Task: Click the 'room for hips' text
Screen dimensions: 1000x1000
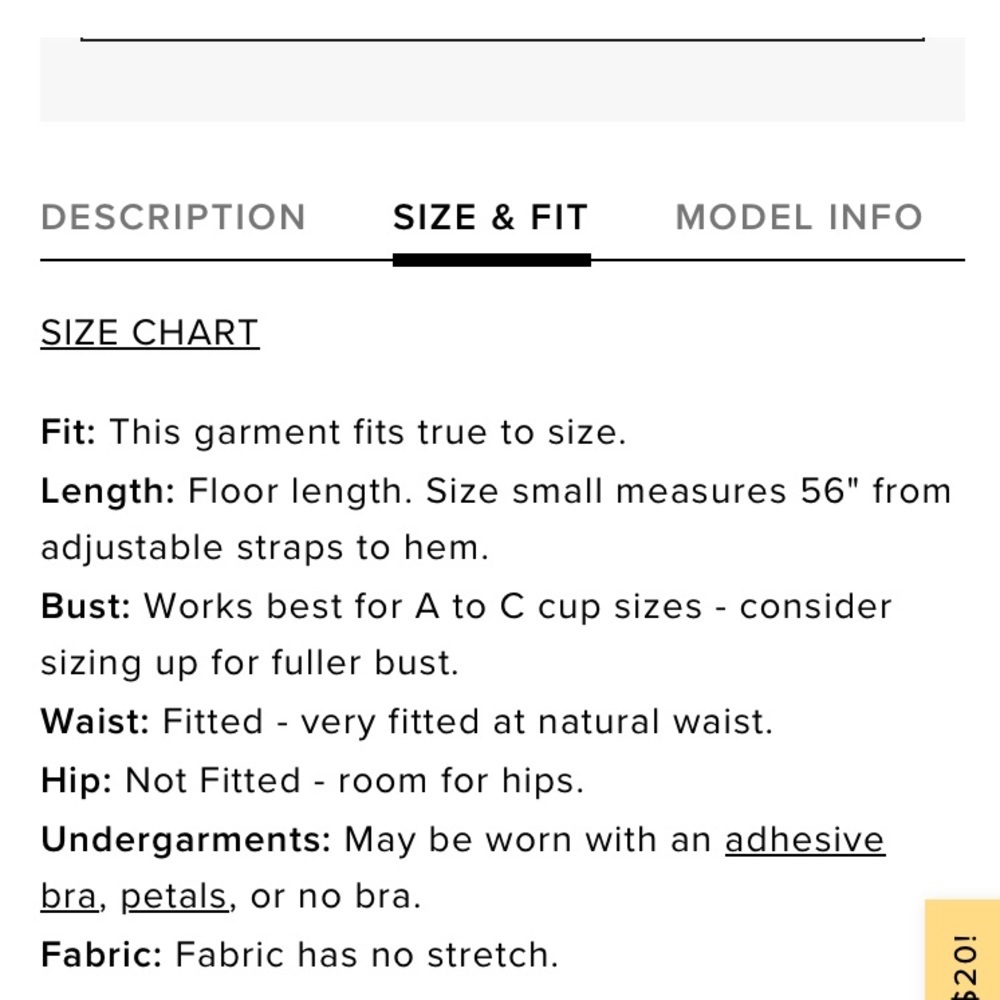Action: 460,781
